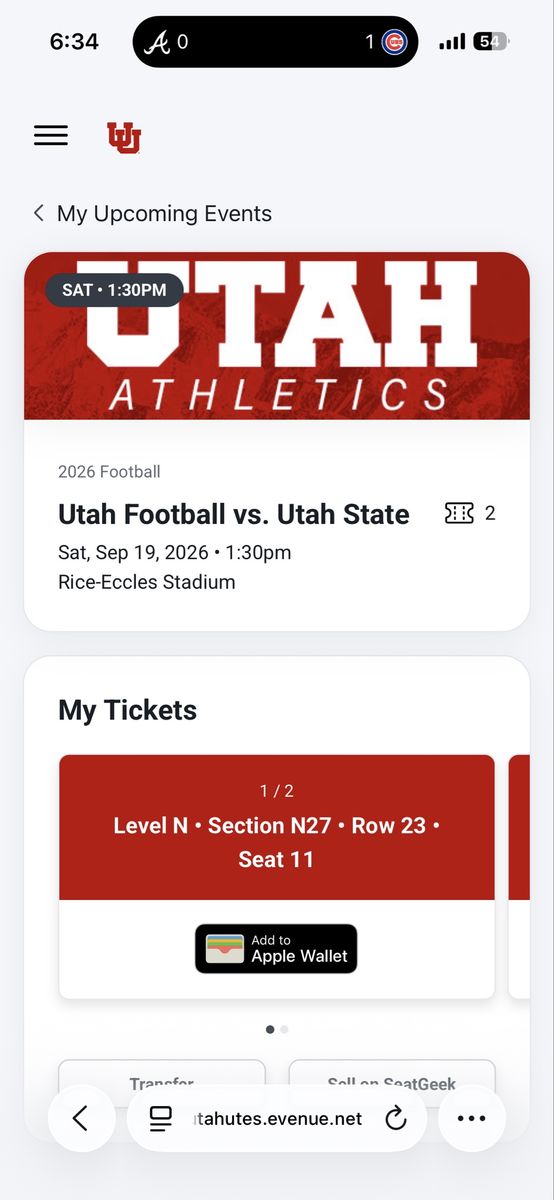This screenshot has width=554, height=1200.
Task: Open the hamburger navigation menu
Action: click(51, 136)
